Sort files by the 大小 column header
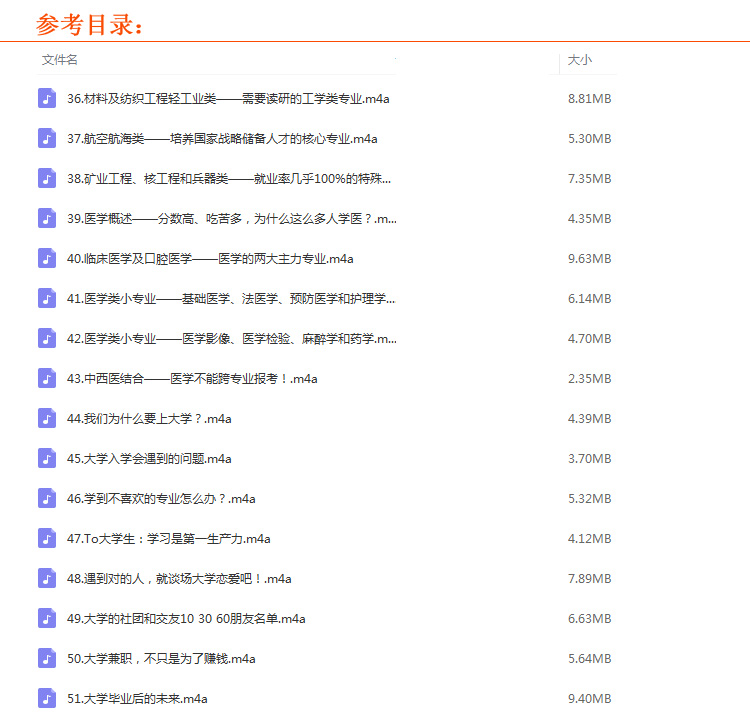The image size is (750, 725). click(579, 60)
